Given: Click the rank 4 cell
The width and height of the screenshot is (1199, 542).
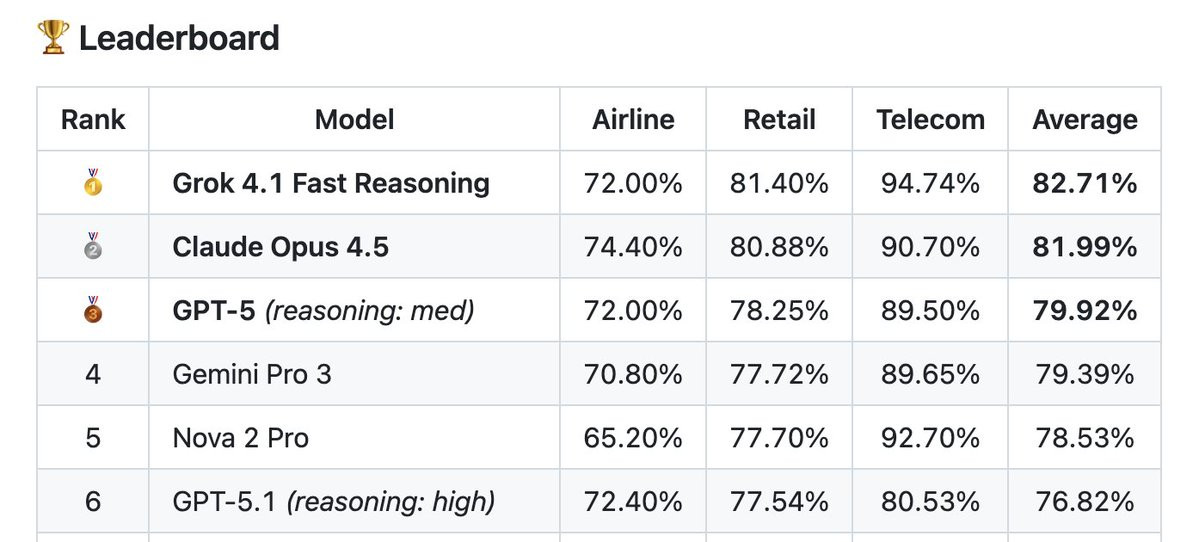Looking at the screenshot, I should [93, 374].
